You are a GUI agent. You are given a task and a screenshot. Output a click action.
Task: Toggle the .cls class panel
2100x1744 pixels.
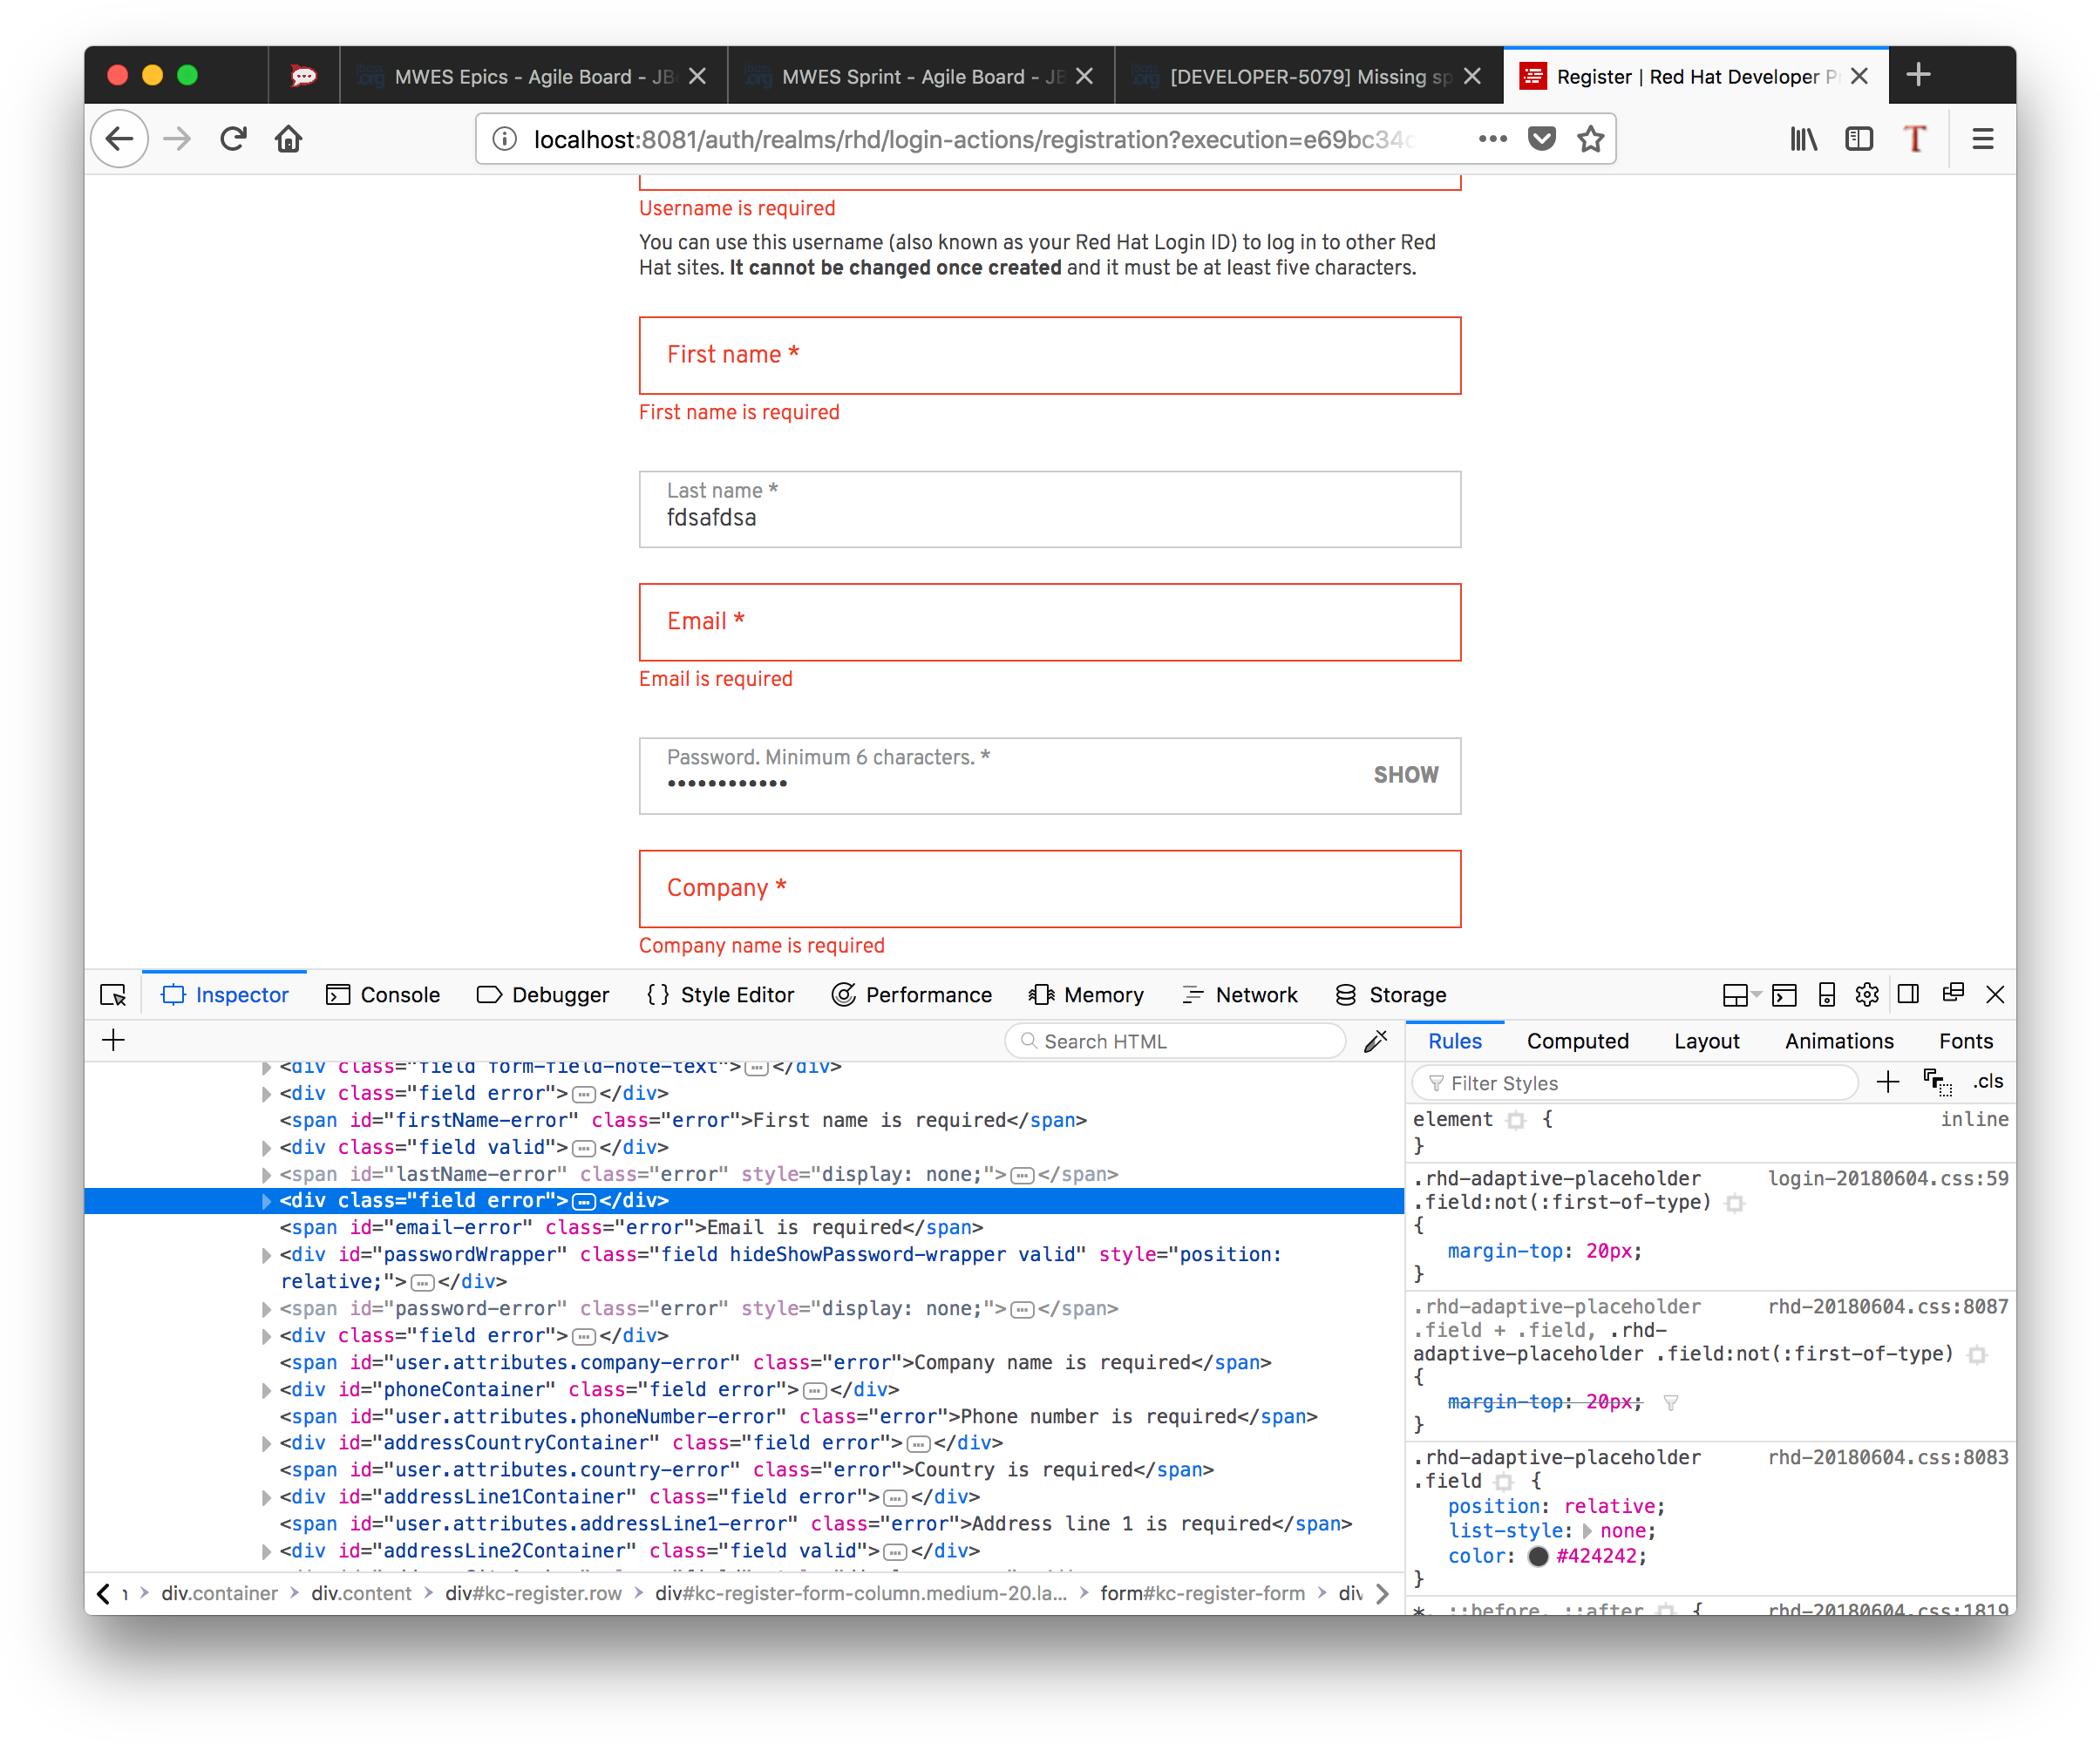1988,1082
